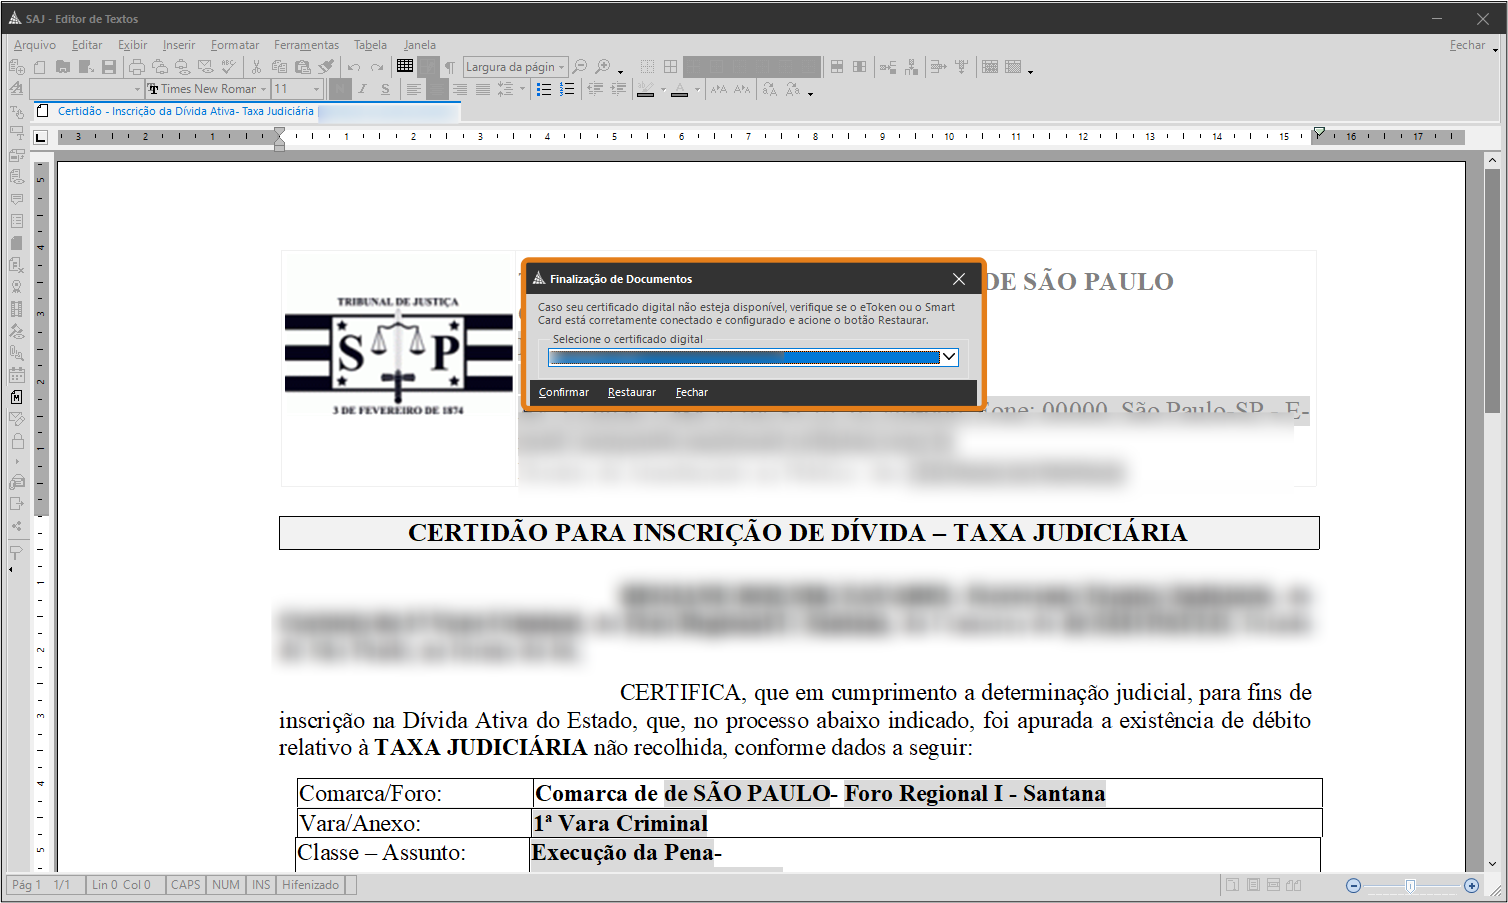Click the redo arrow icon
This screenshot has width=1508, height=903.
pyautogui.click(x=377, y=67)
